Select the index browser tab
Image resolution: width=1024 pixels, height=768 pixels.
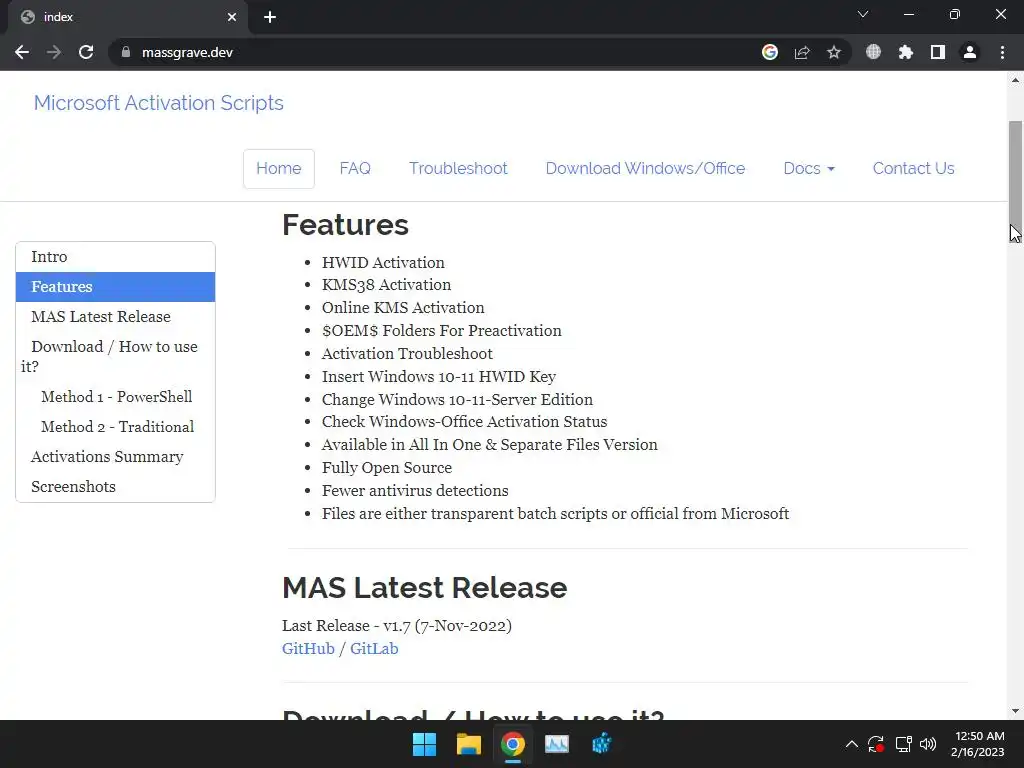(x=127, y=17)
